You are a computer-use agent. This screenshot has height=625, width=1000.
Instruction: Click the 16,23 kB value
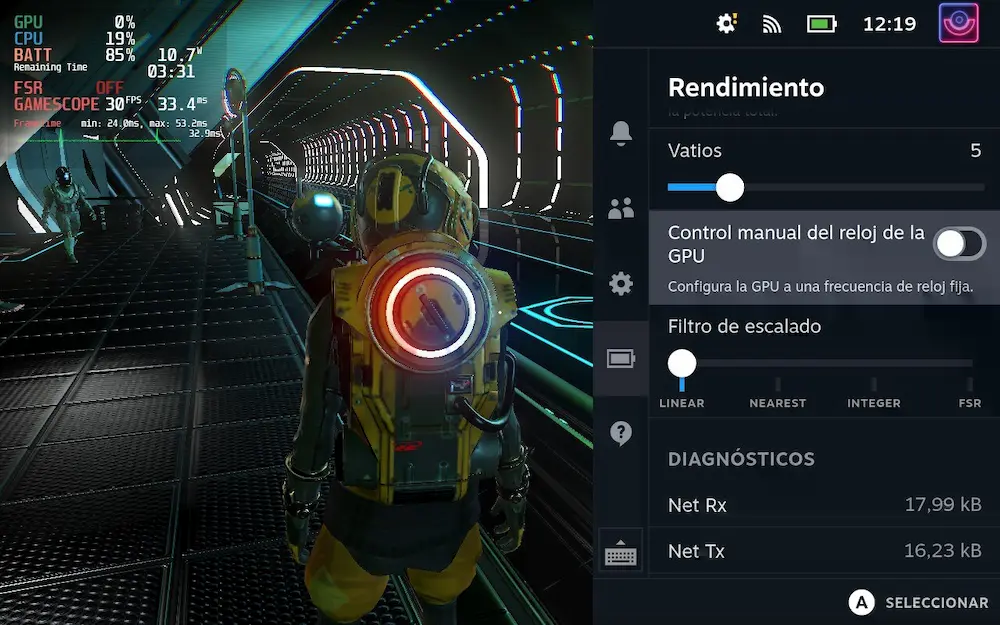(x=943, y=551)
